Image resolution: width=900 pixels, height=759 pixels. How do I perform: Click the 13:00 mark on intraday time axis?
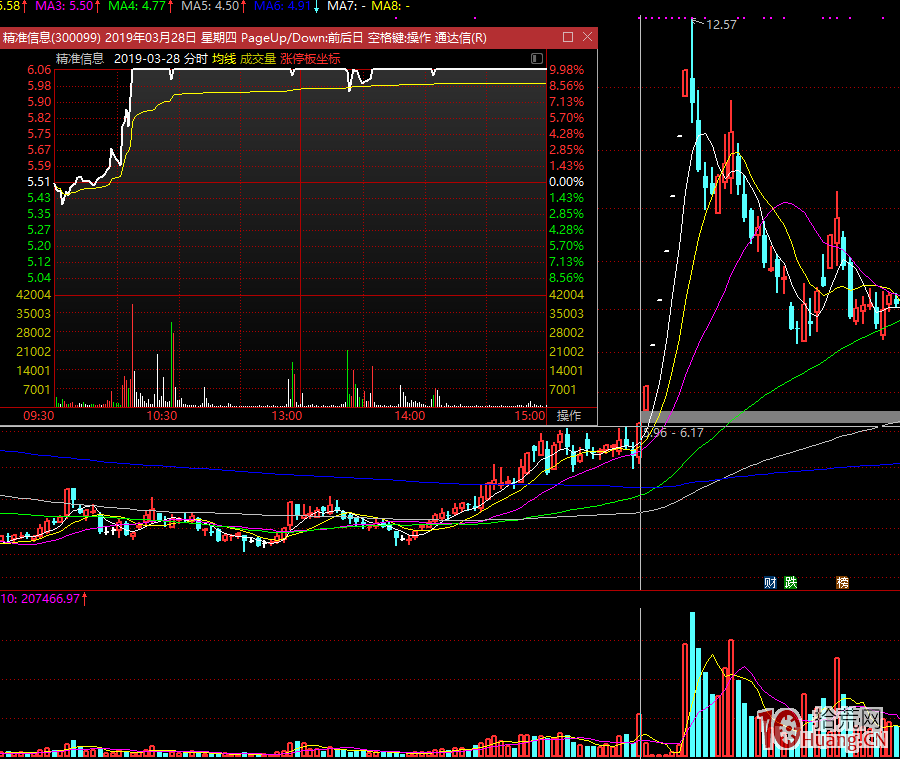[287, 415]
